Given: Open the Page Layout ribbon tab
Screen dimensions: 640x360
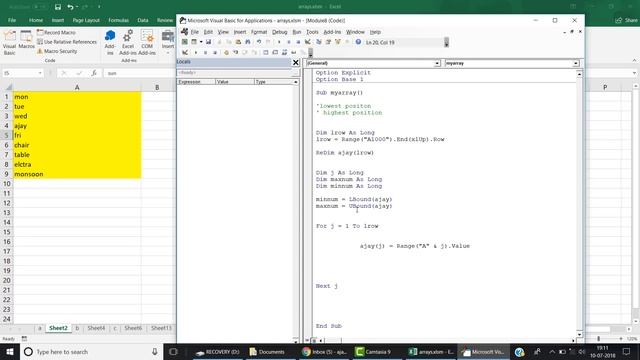Looking at the screenshot, I should 86,20.
